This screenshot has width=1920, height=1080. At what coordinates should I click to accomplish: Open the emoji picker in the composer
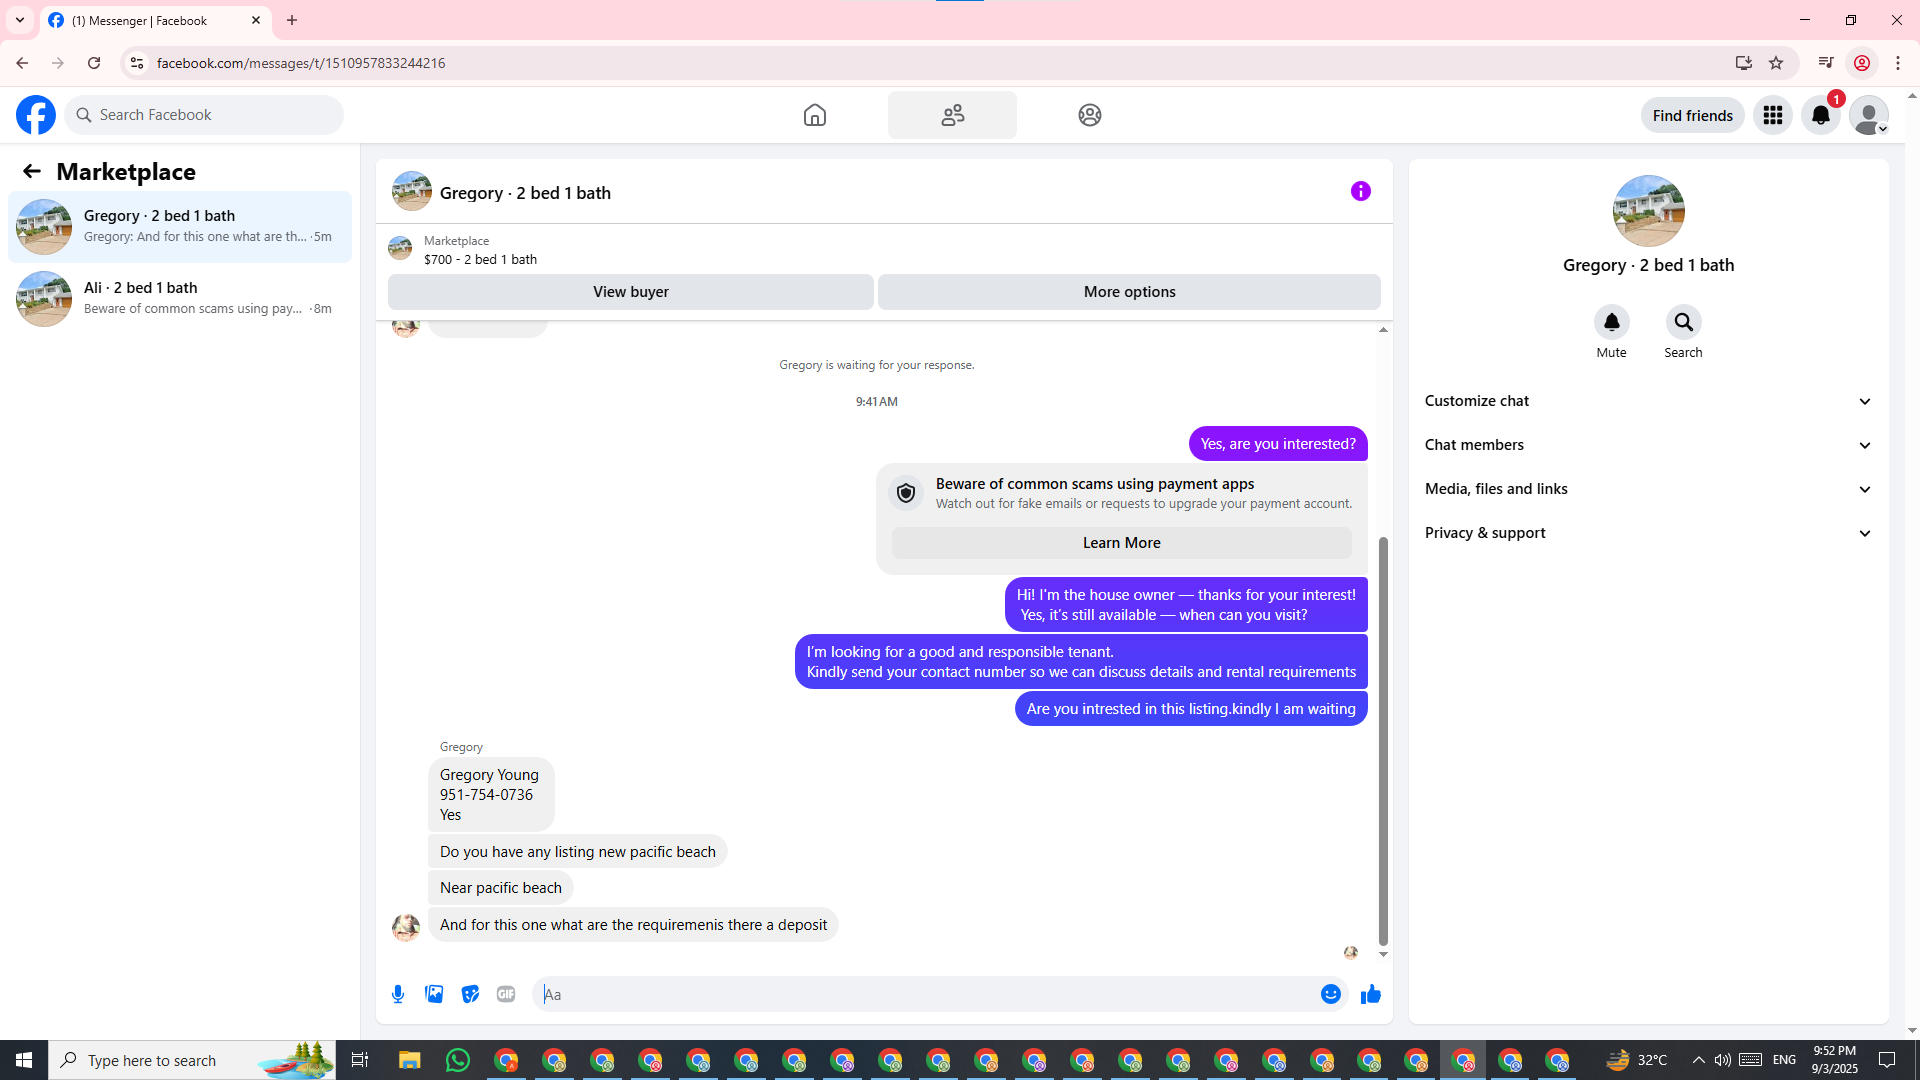(1331, 994)
